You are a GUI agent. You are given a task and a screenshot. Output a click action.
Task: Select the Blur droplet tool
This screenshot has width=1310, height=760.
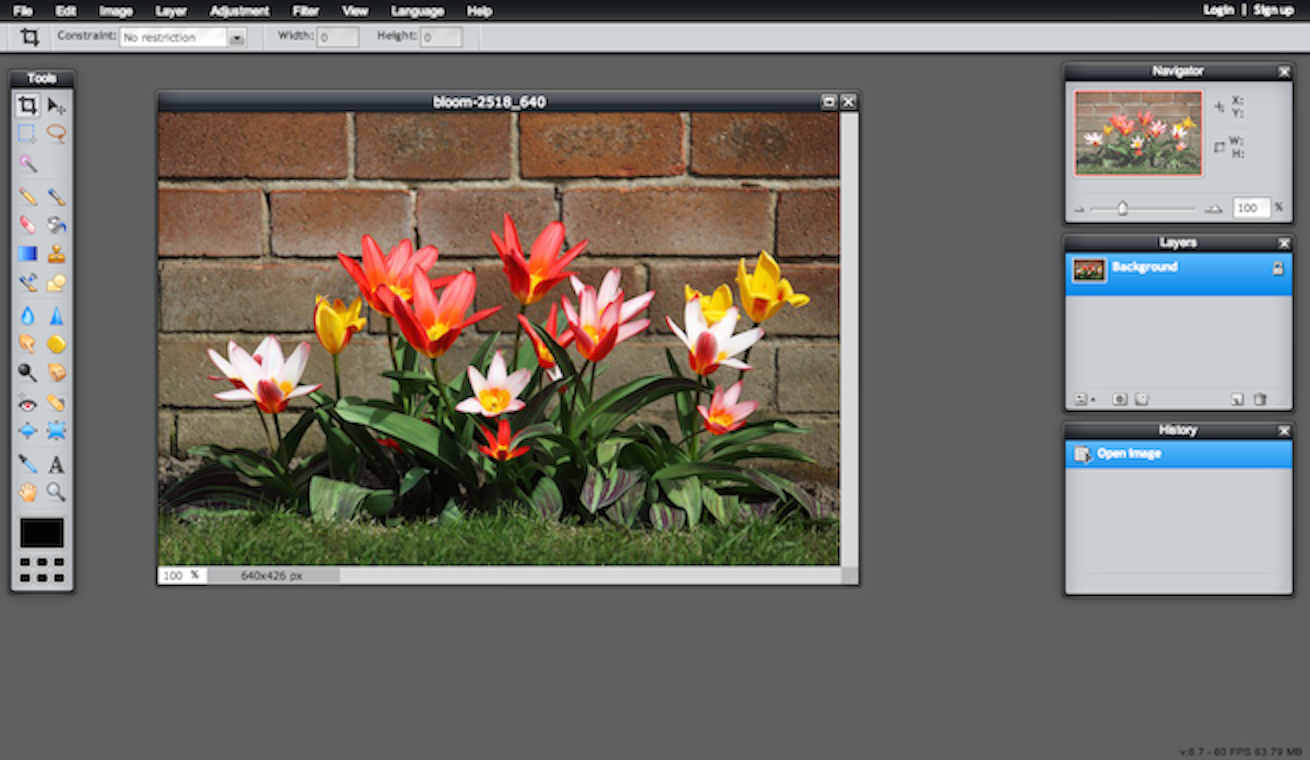pos(28,316)
